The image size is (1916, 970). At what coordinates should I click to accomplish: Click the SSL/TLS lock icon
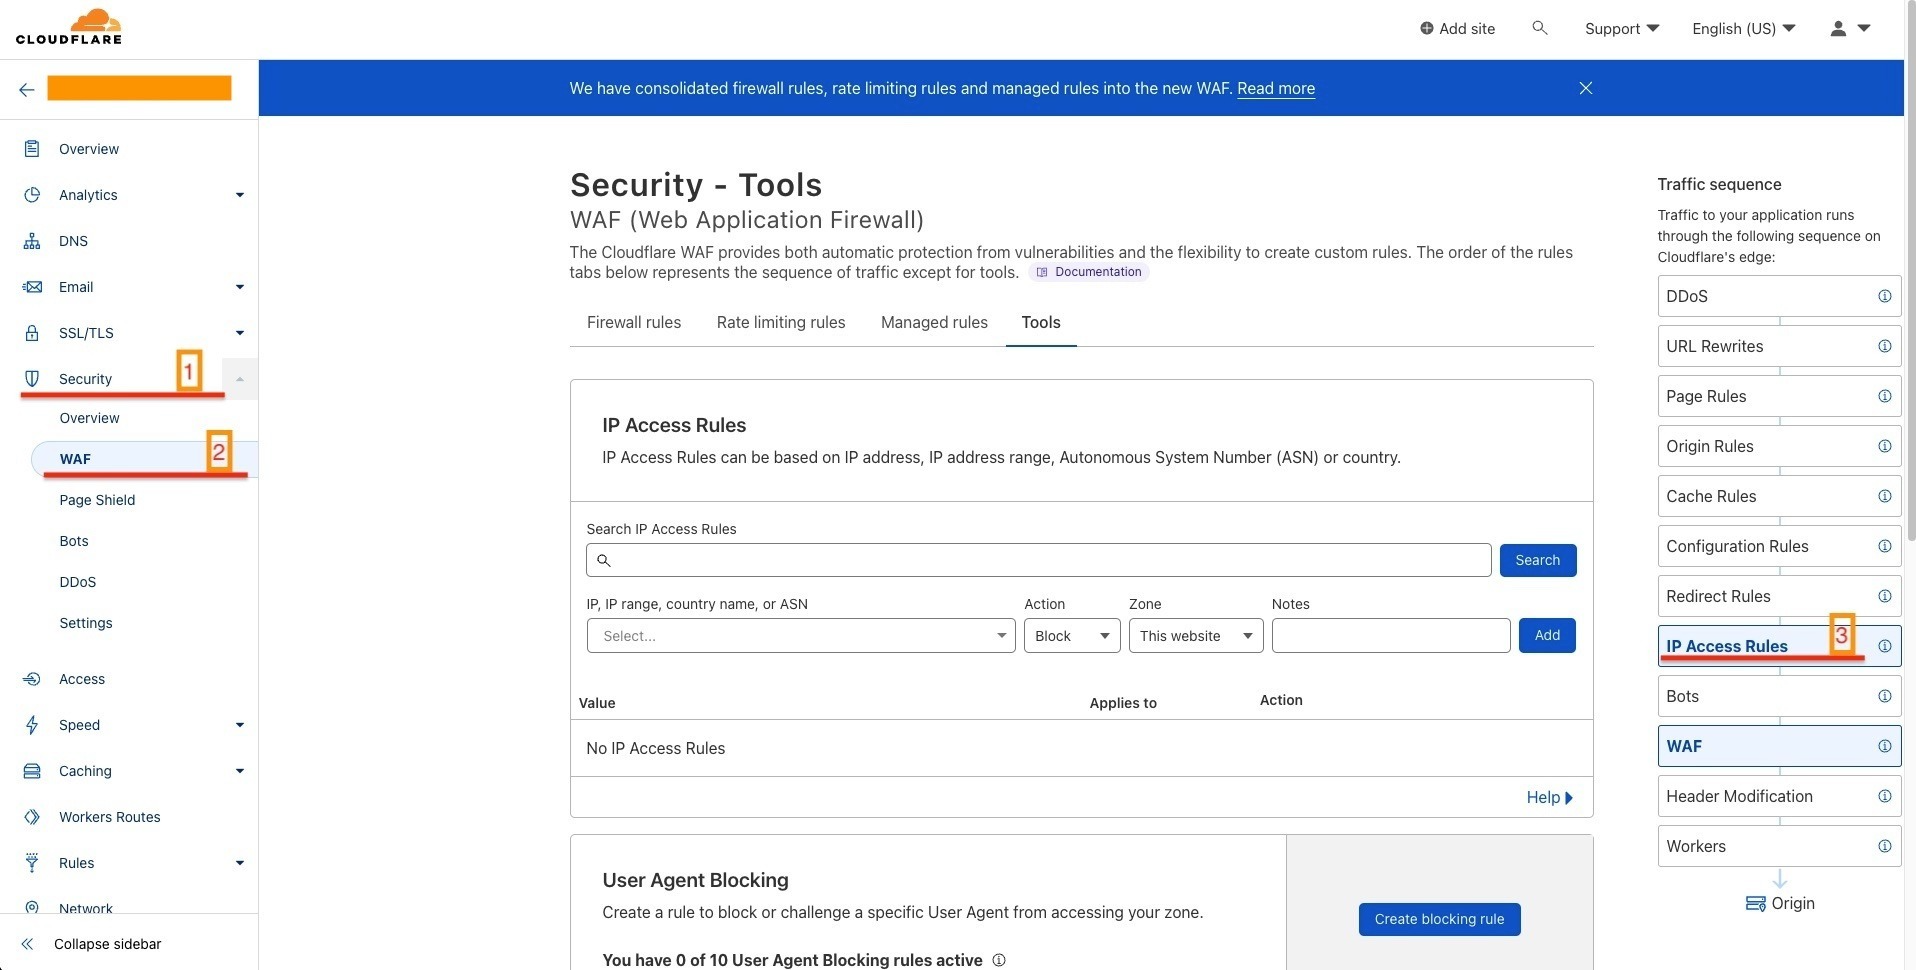tap(32, 333)
